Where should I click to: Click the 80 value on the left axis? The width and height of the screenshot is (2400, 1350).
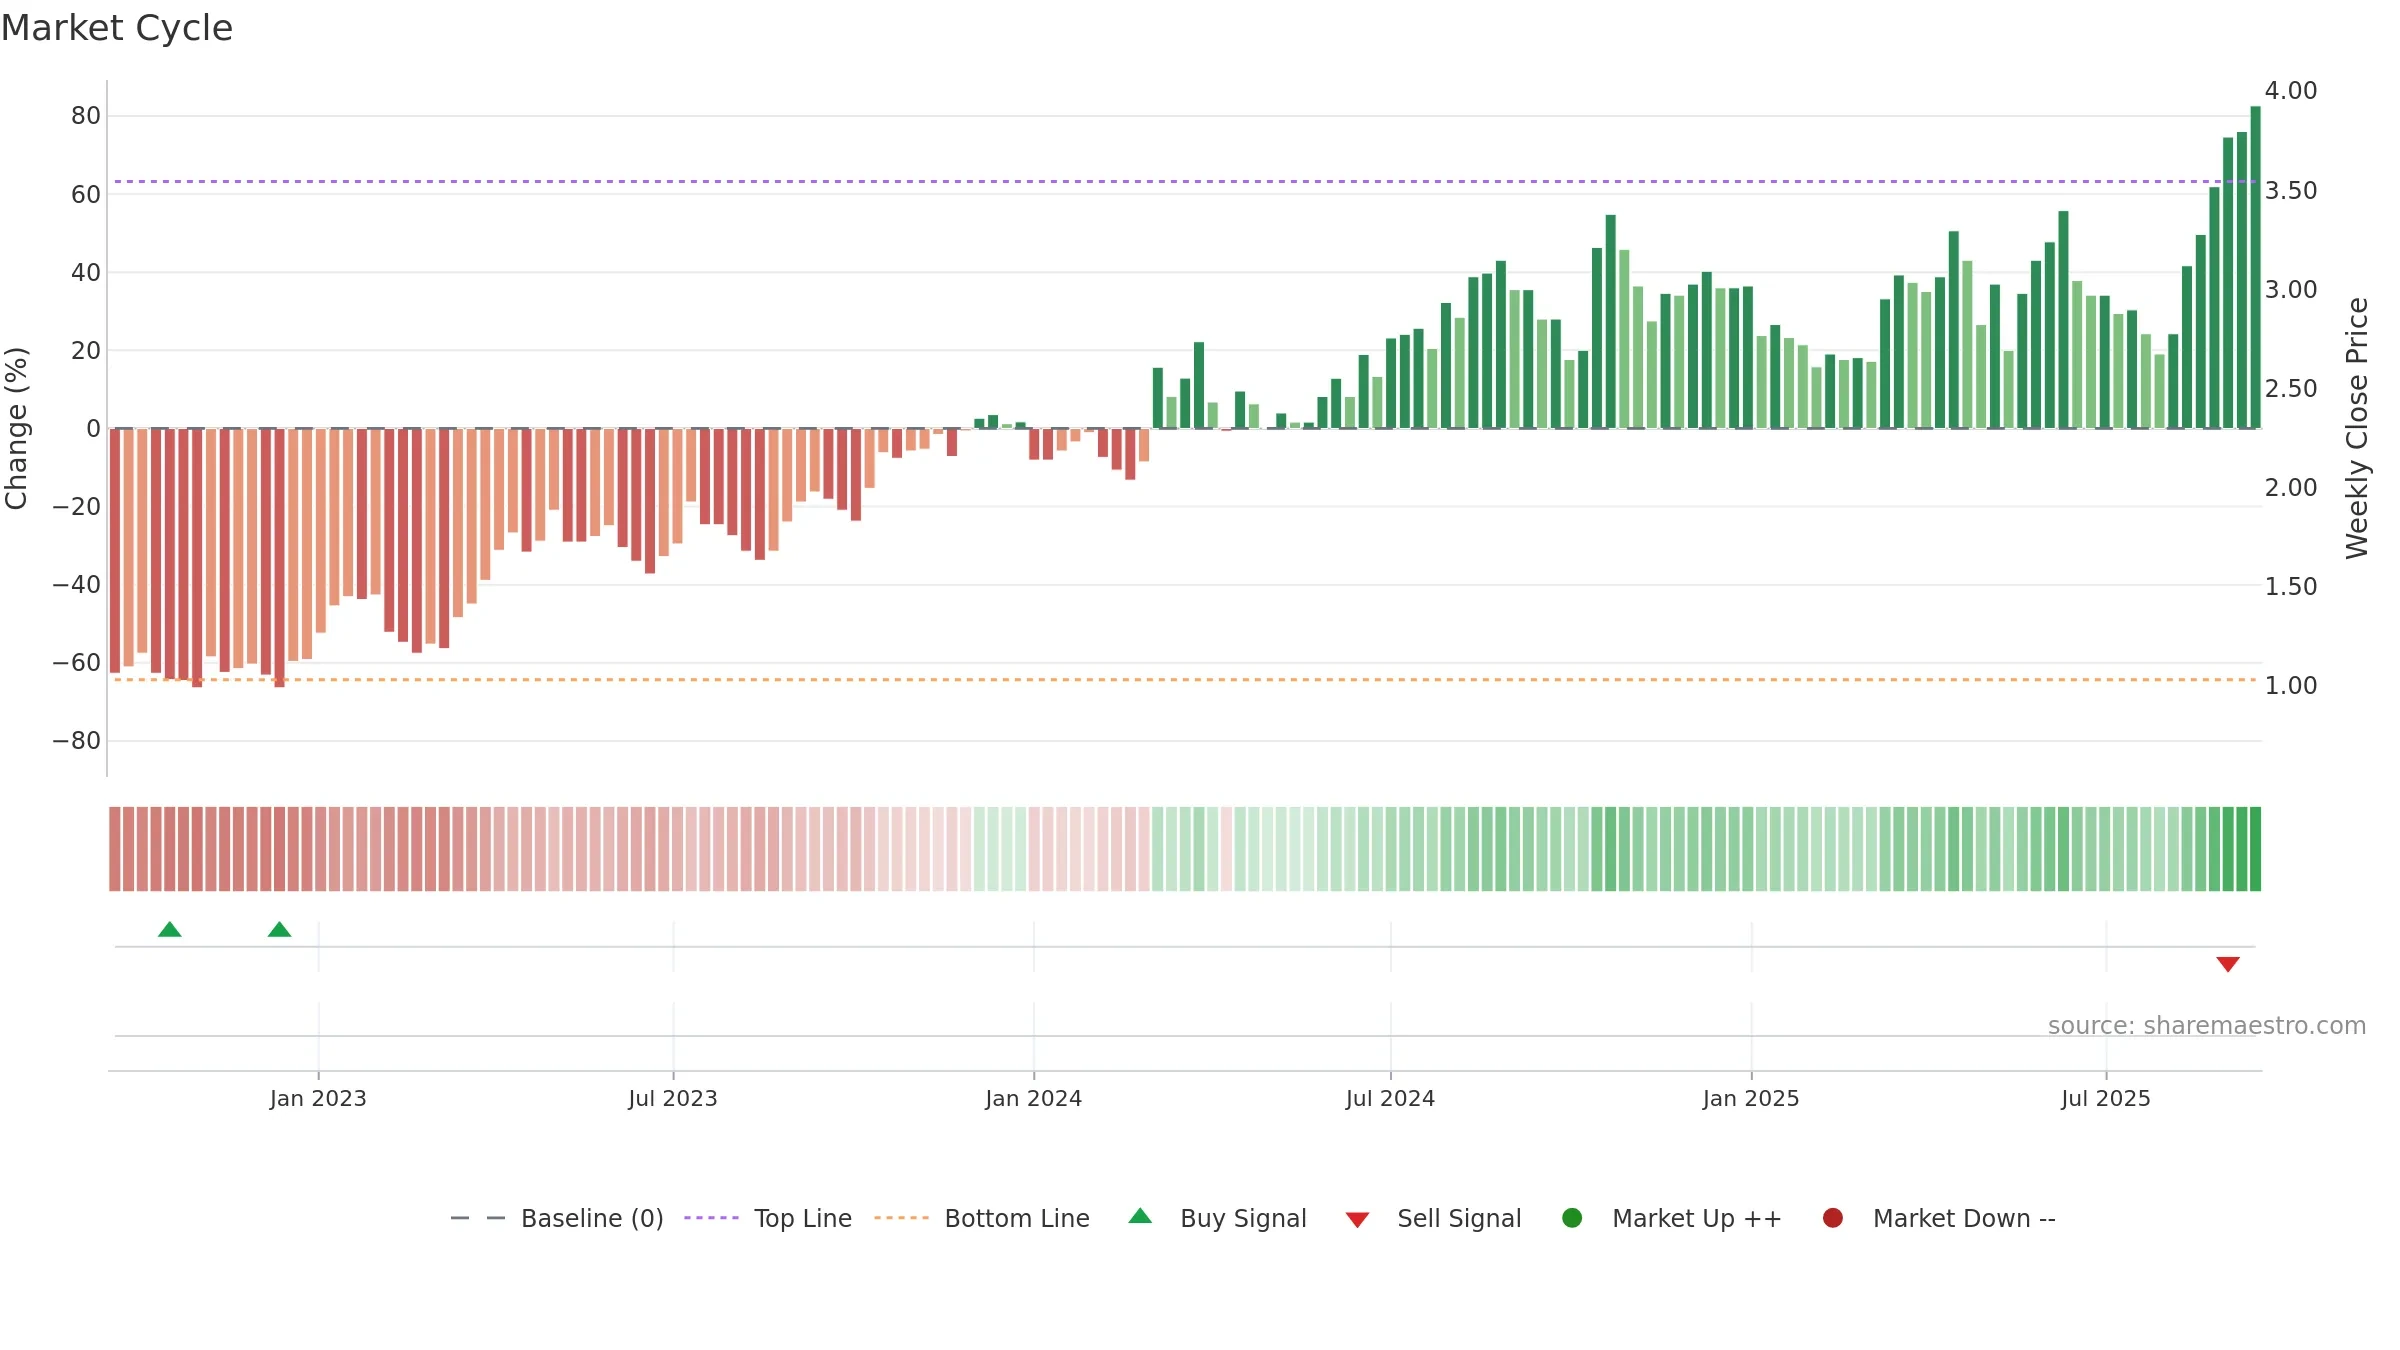point(86,116)
